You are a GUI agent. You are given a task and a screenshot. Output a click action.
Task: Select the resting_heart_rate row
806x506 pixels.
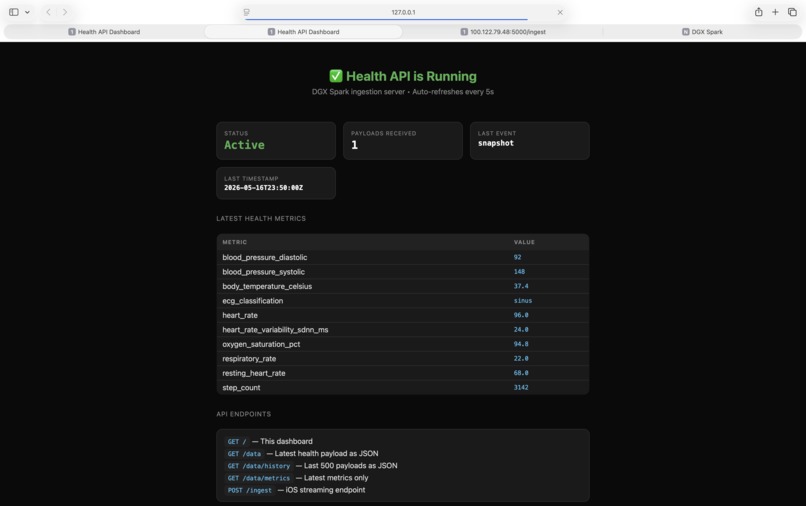tap(402, 373)
